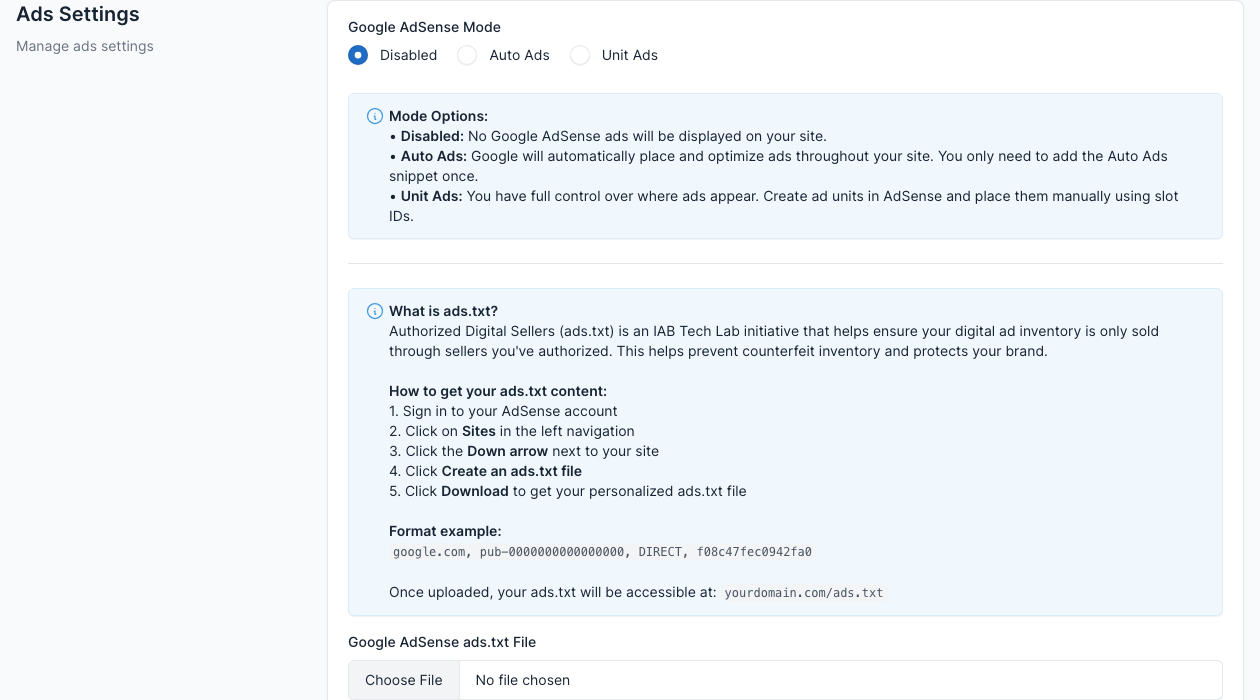Click the step mentioning Down arrow

[524, 451]
